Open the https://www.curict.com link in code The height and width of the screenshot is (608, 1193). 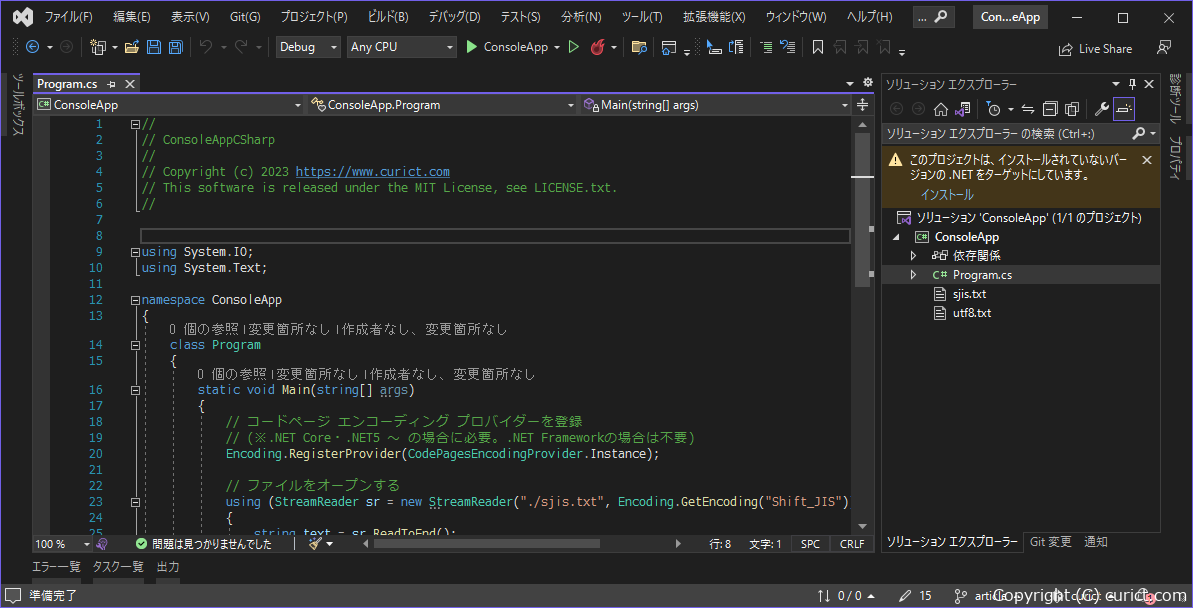pyautogui.click(x=372, y=171)
